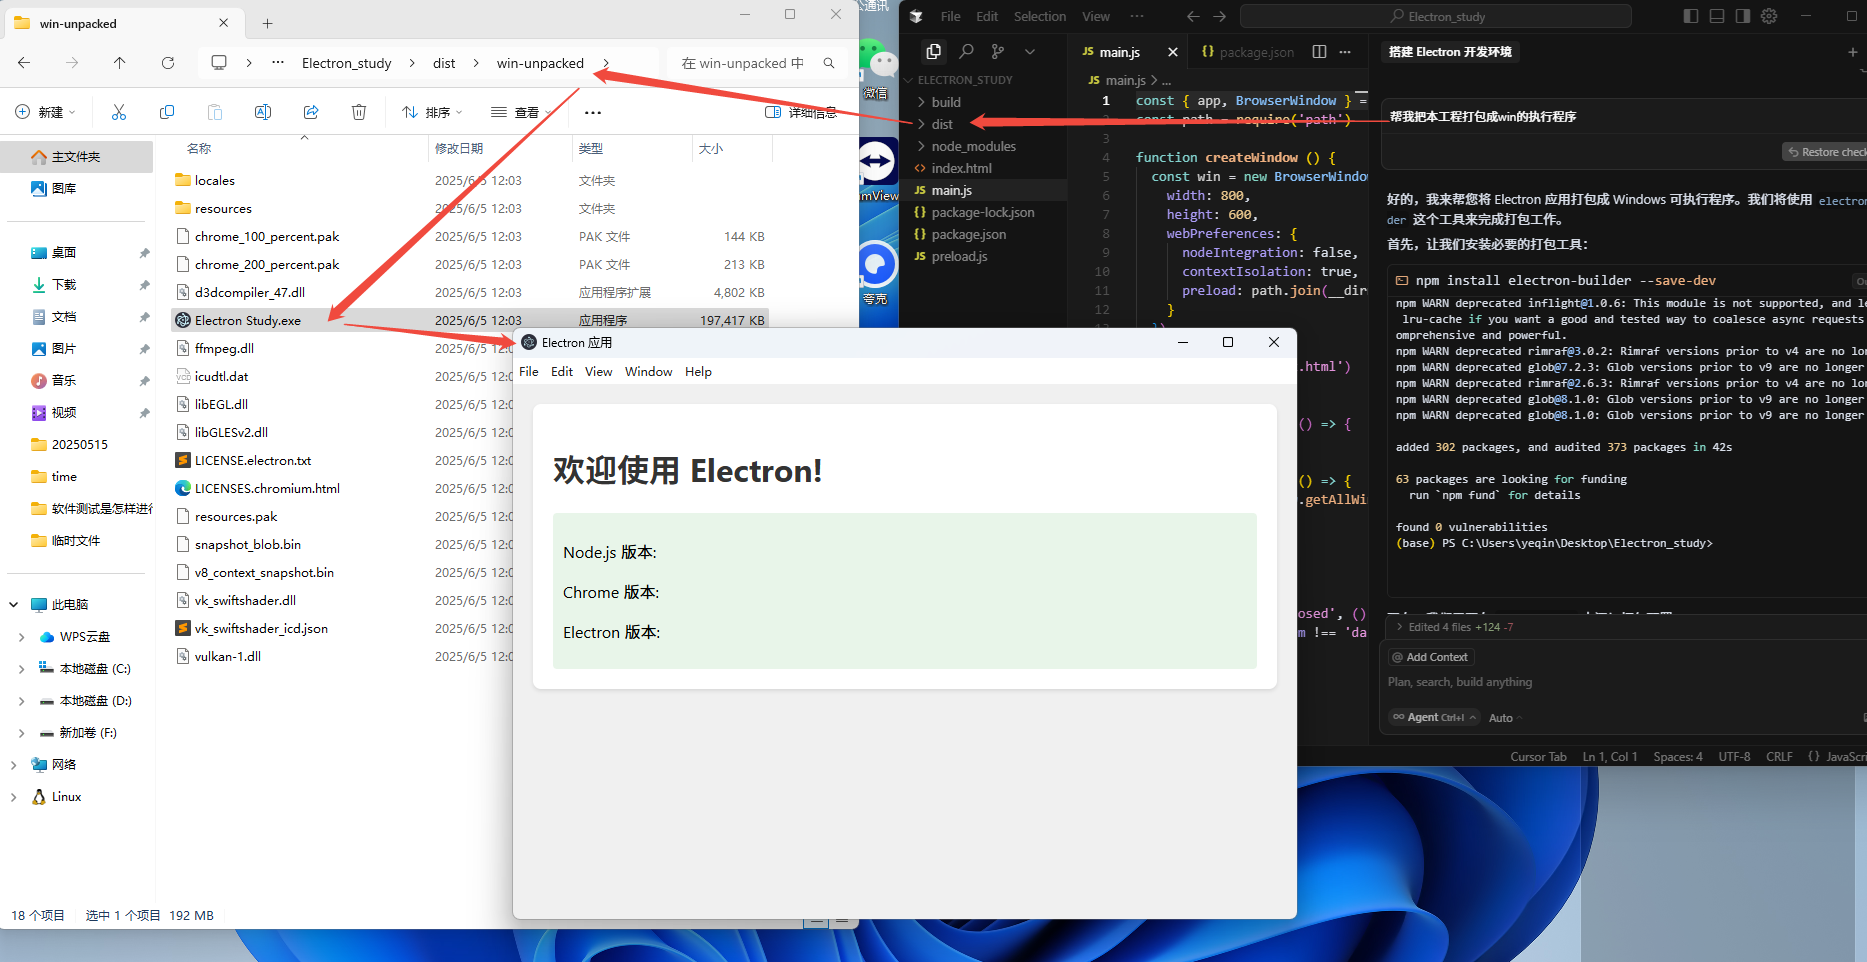
Task: Select the LICENSES.chromium.html file
Action: click(267, 488)
